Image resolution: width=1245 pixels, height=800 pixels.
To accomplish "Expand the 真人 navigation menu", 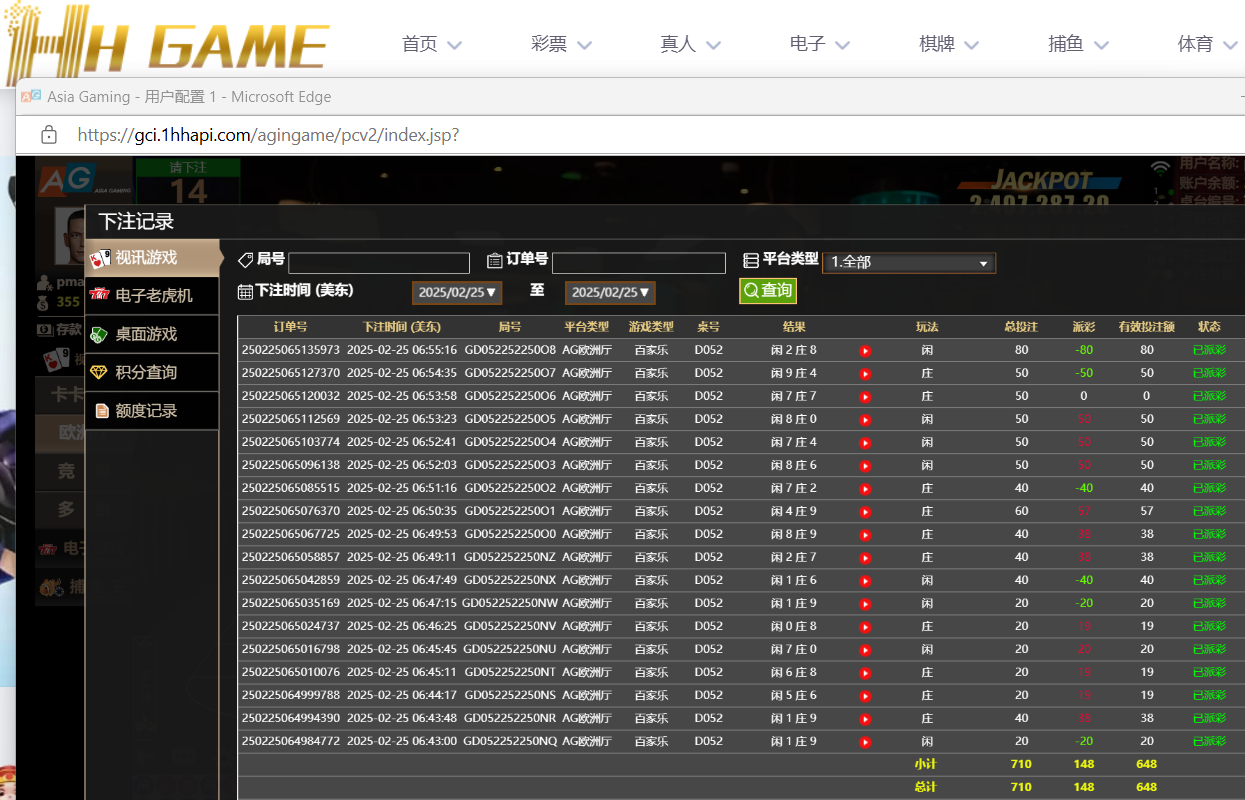I will pos(690,44).
